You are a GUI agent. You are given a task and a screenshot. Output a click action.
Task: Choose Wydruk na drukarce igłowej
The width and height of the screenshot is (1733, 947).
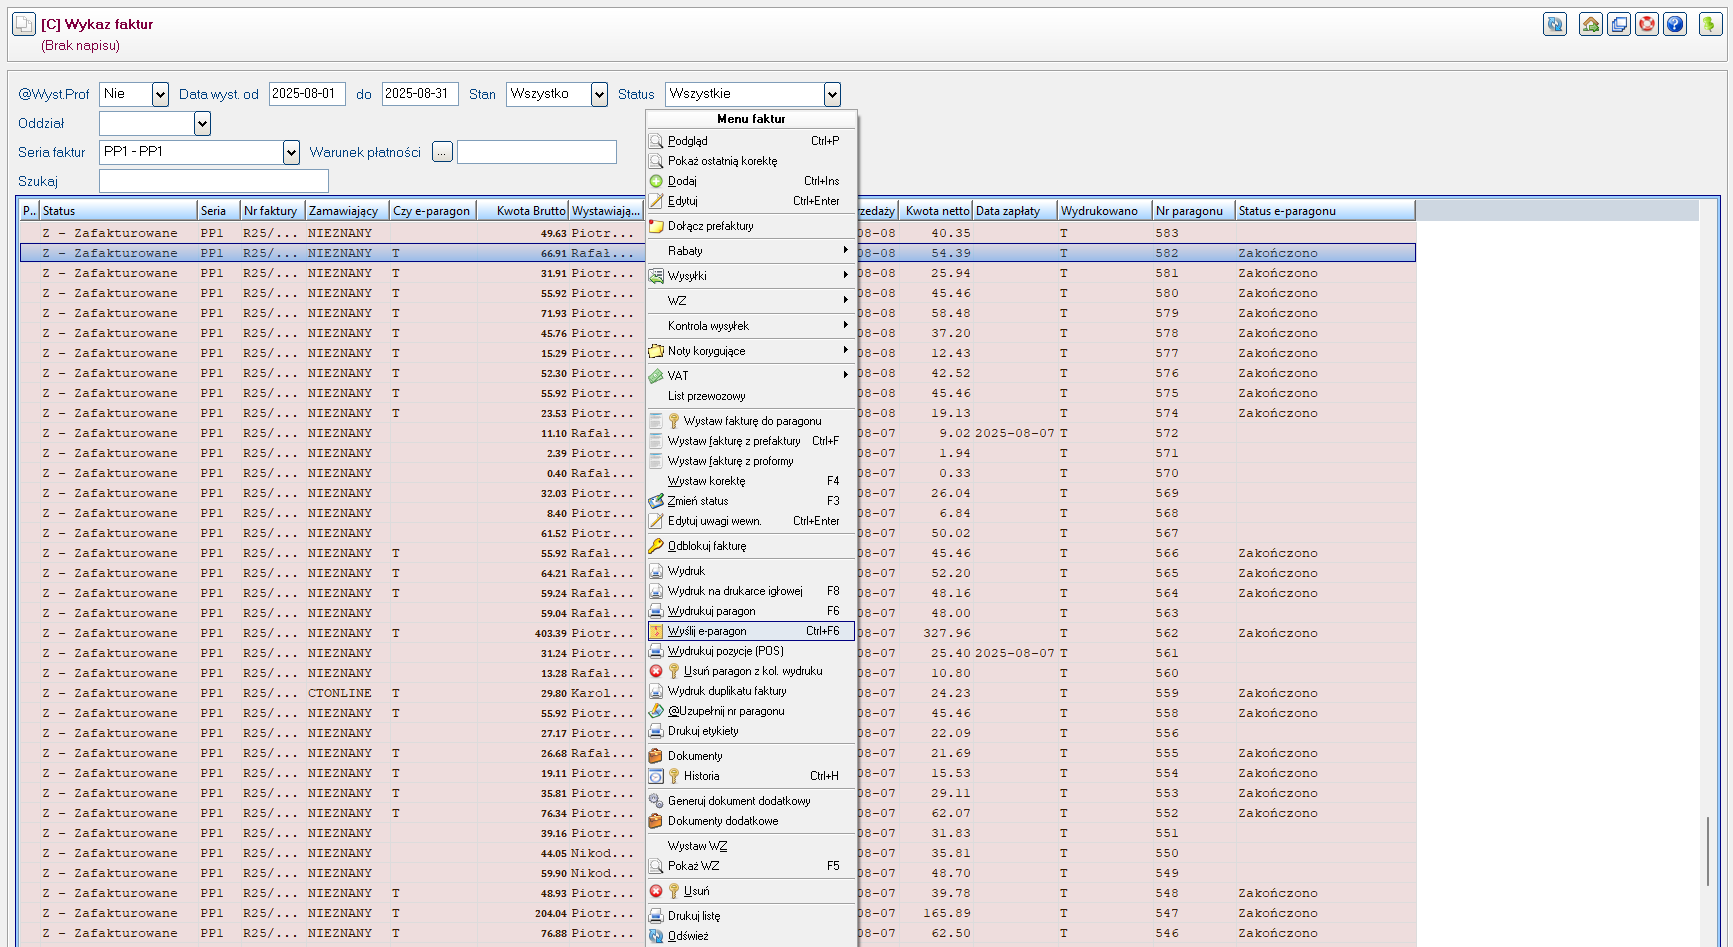[751, 591]
